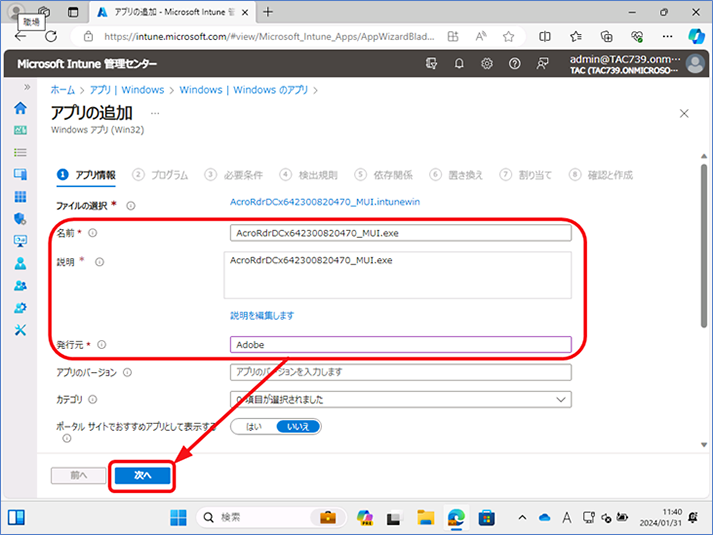Open the settings gear in Intune header
This screenshot has width=713, height=535.
[487, 64]
